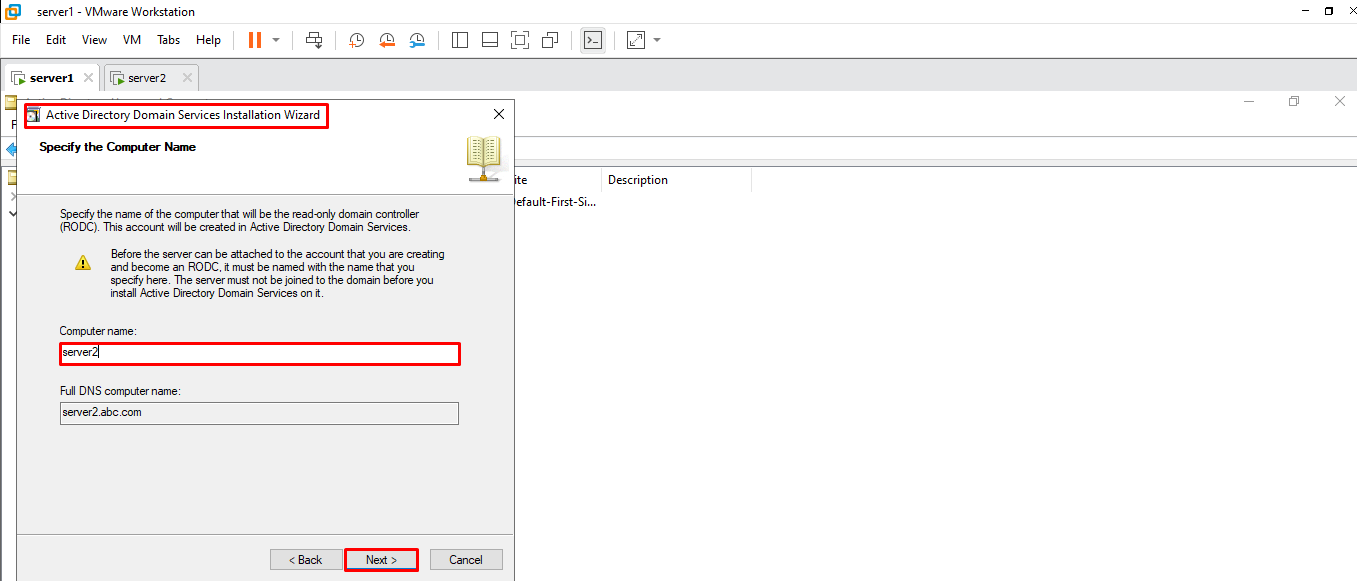Click the Back button in wizard
Image resolution: width=1357 pixels, height=581 pixels.
pos(306,560)
